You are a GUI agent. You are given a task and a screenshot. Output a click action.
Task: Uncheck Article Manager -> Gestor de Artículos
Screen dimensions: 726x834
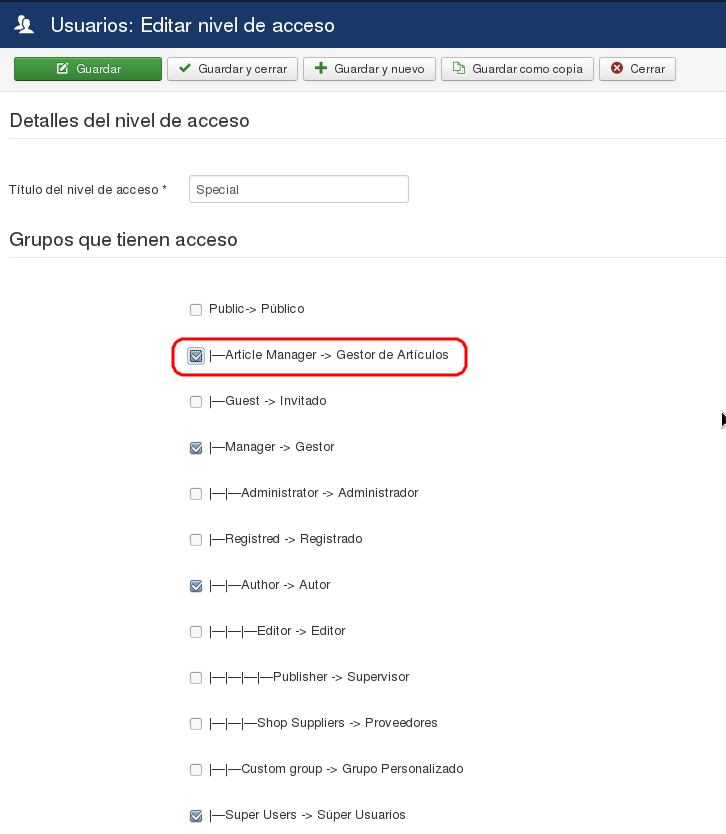196,356
